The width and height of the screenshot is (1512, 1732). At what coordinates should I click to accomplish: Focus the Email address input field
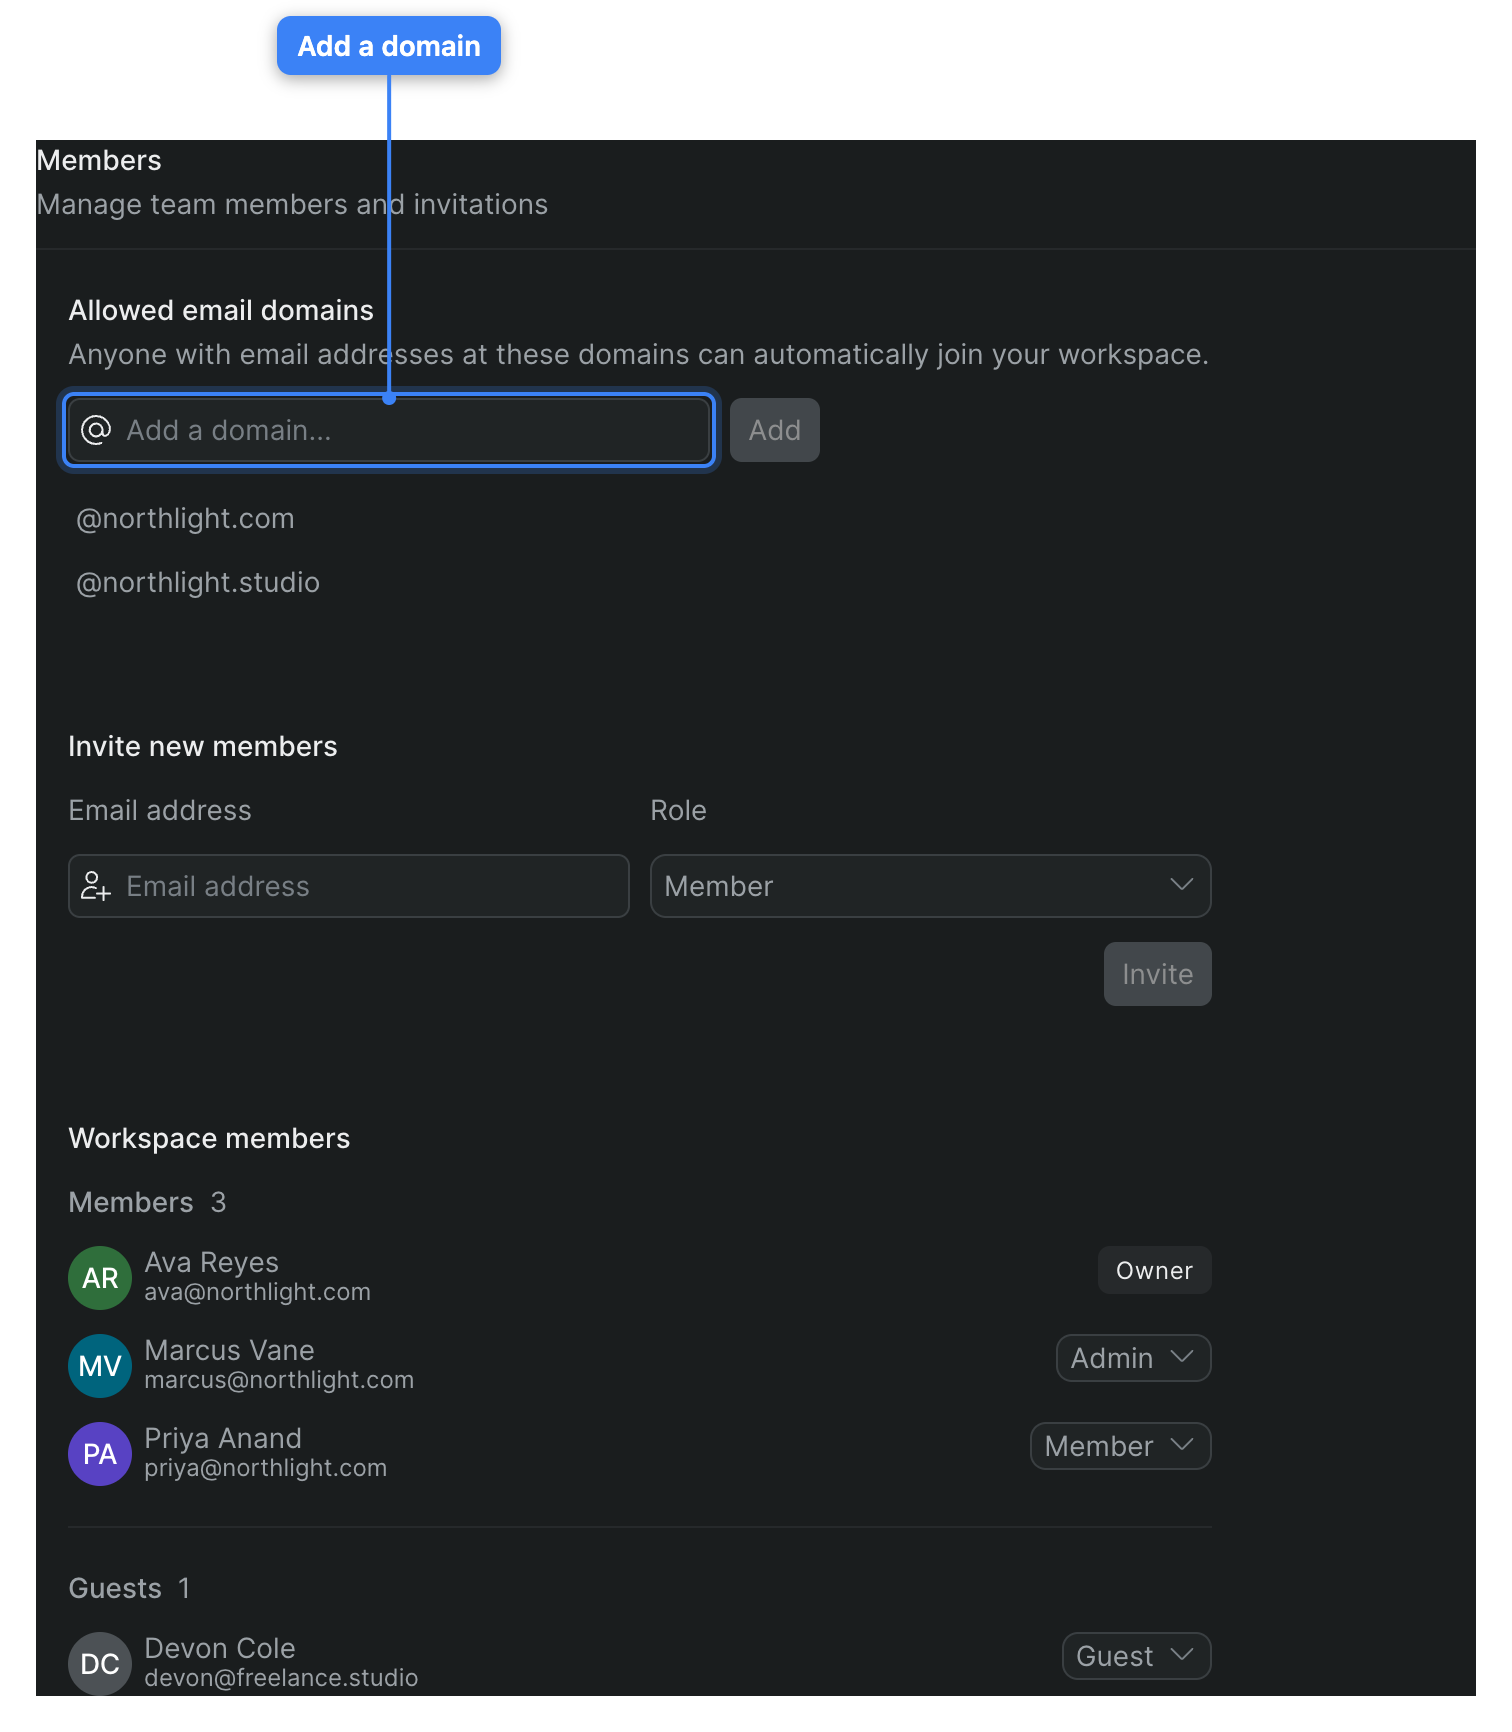[349, 886]
